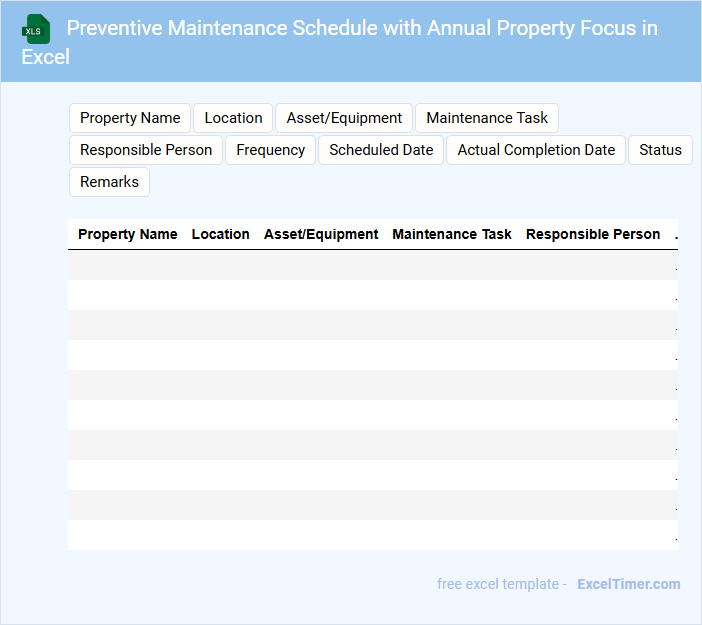This screenshot has width=702, height=625.
Task: Click the page title heading text
Action: 362,28
